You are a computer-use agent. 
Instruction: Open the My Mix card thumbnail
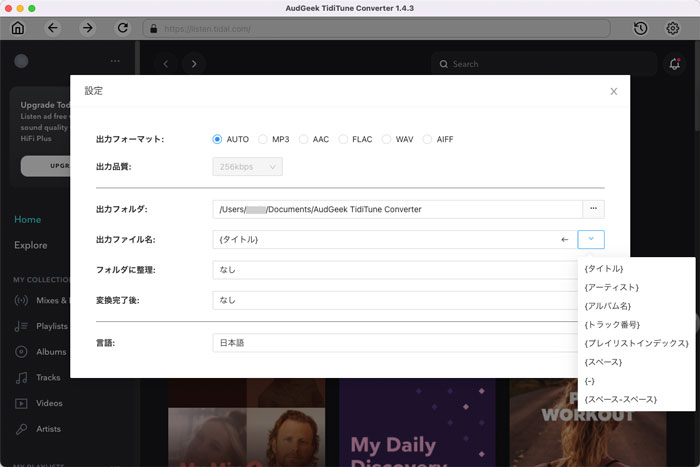(246, 422)
